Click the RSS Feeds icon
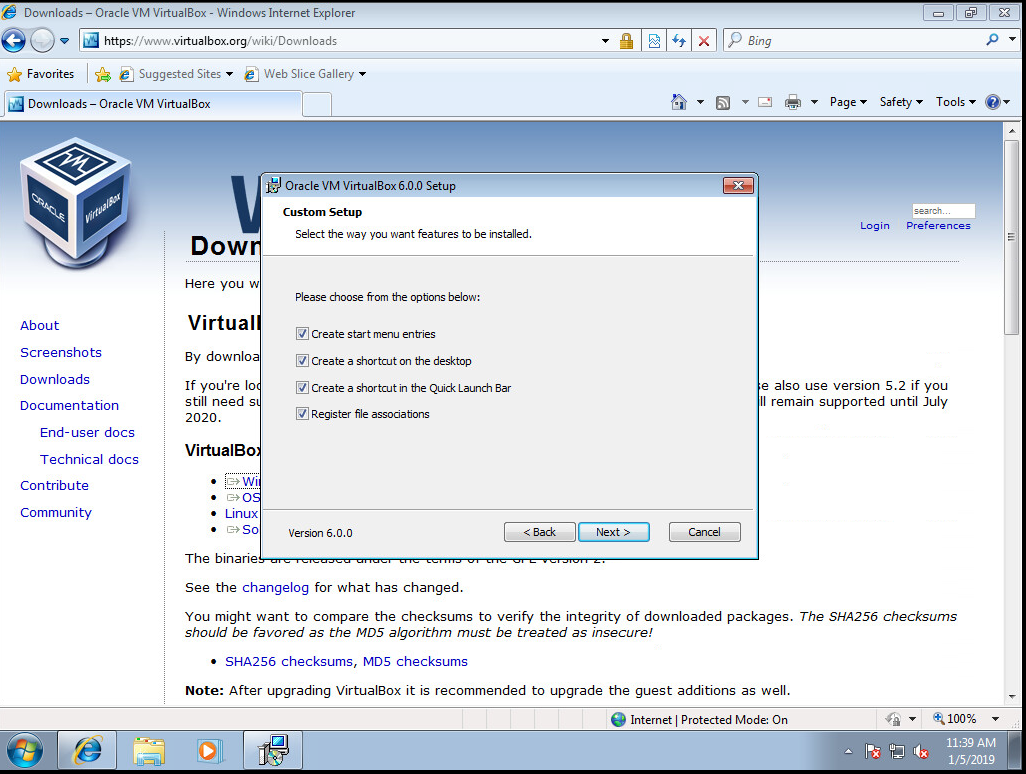 [x=723, y=102]
